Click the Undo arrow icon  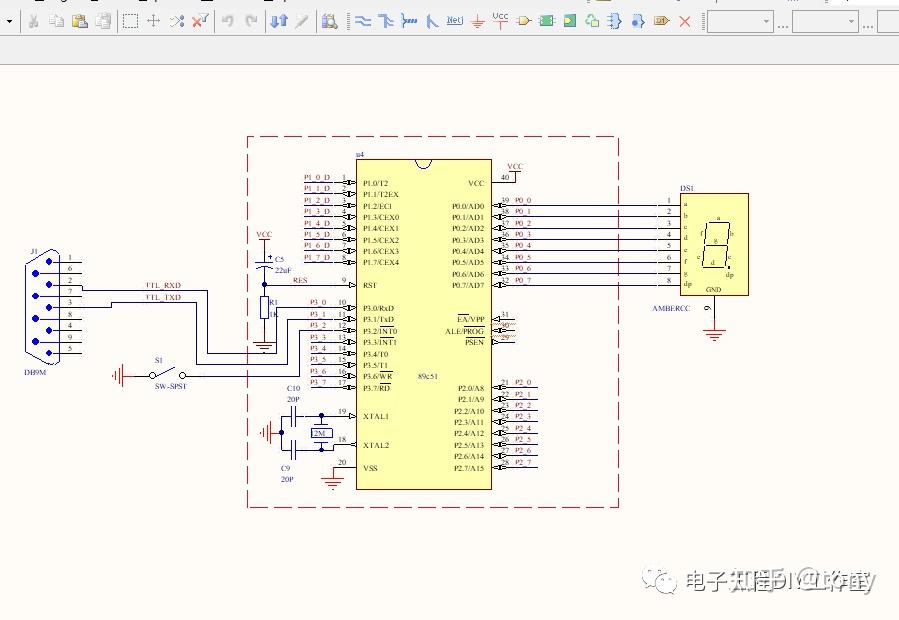(x=227, y=20)
